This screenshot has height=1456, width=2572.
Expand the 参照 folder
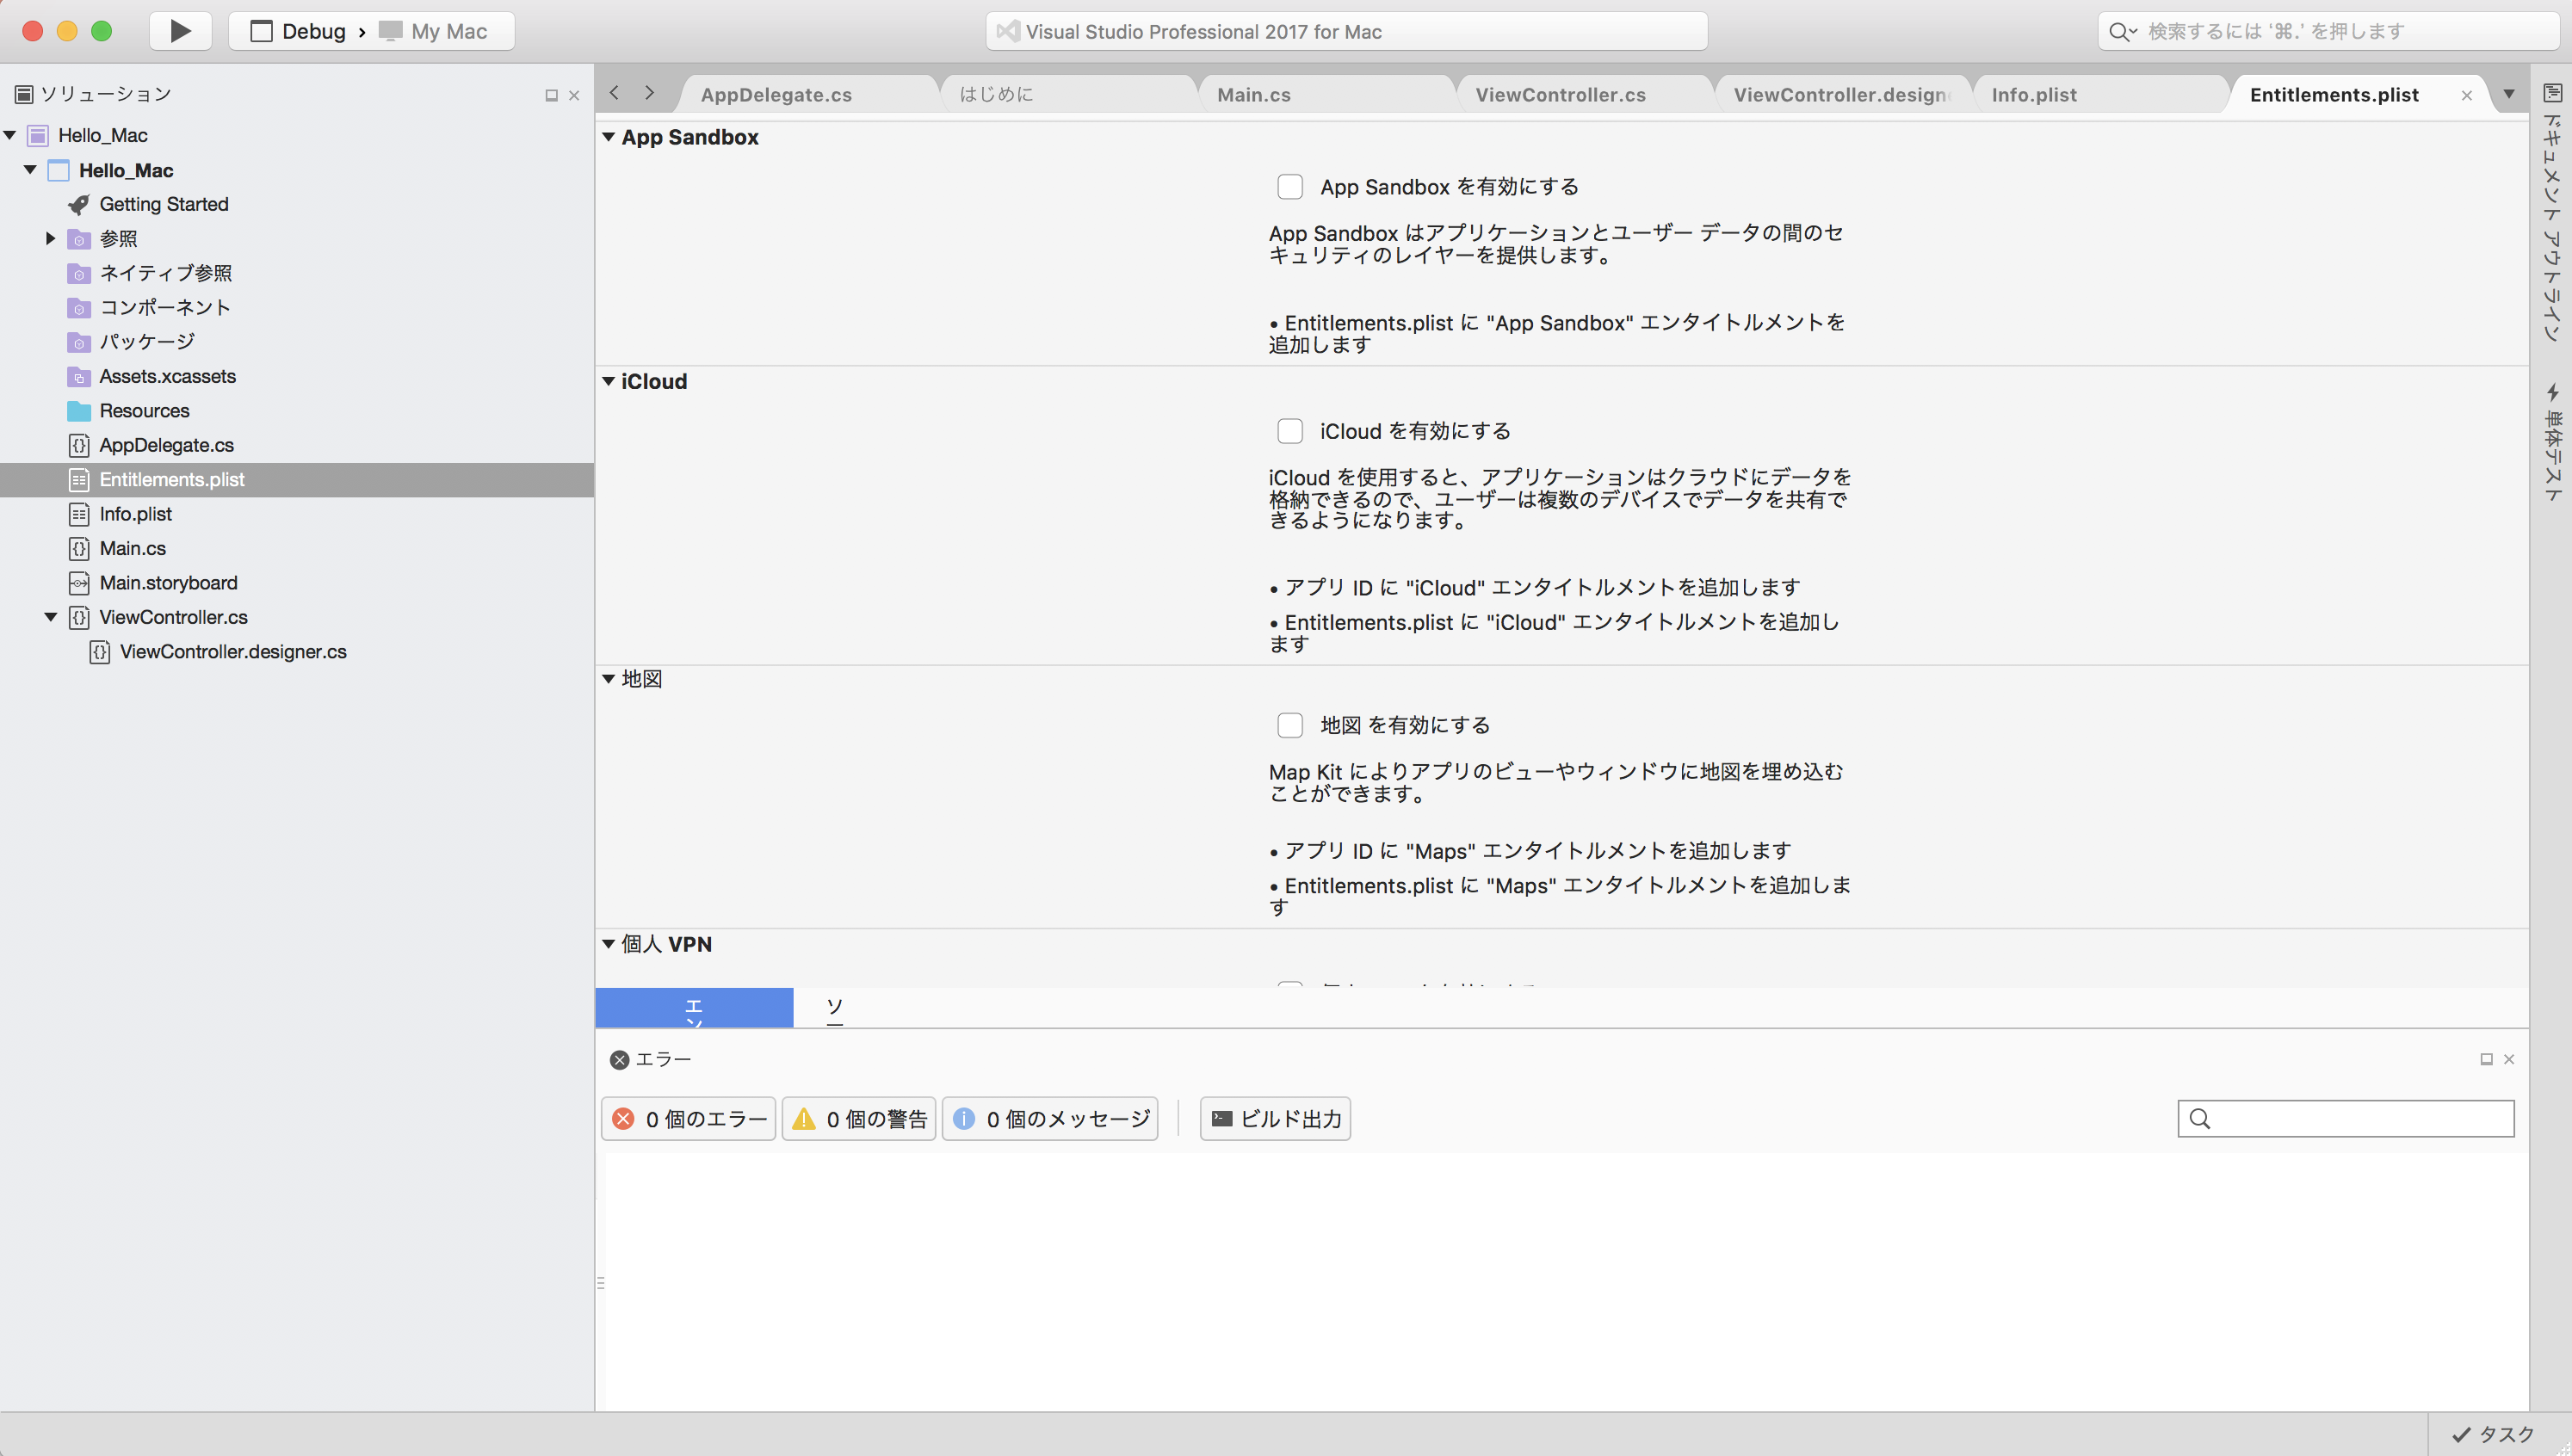(x=51, y=238)
